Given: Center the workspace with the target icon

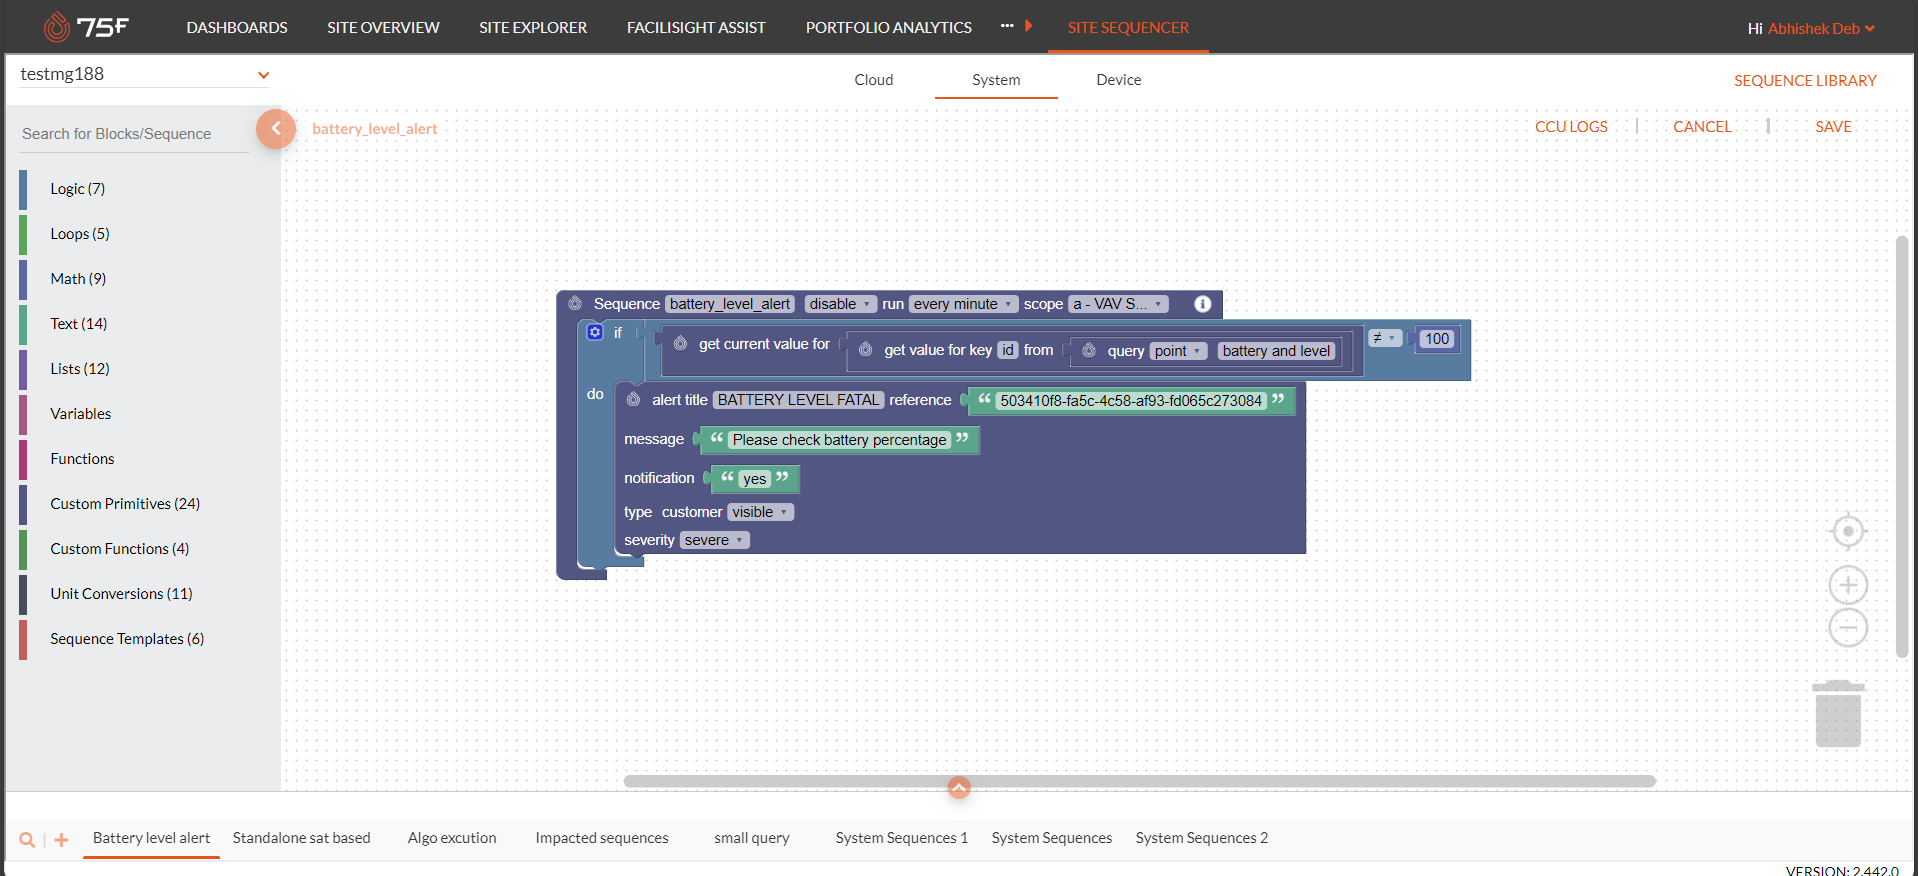Looking at the screenshot, I should pyautogui.click(x=1848, y=531).
